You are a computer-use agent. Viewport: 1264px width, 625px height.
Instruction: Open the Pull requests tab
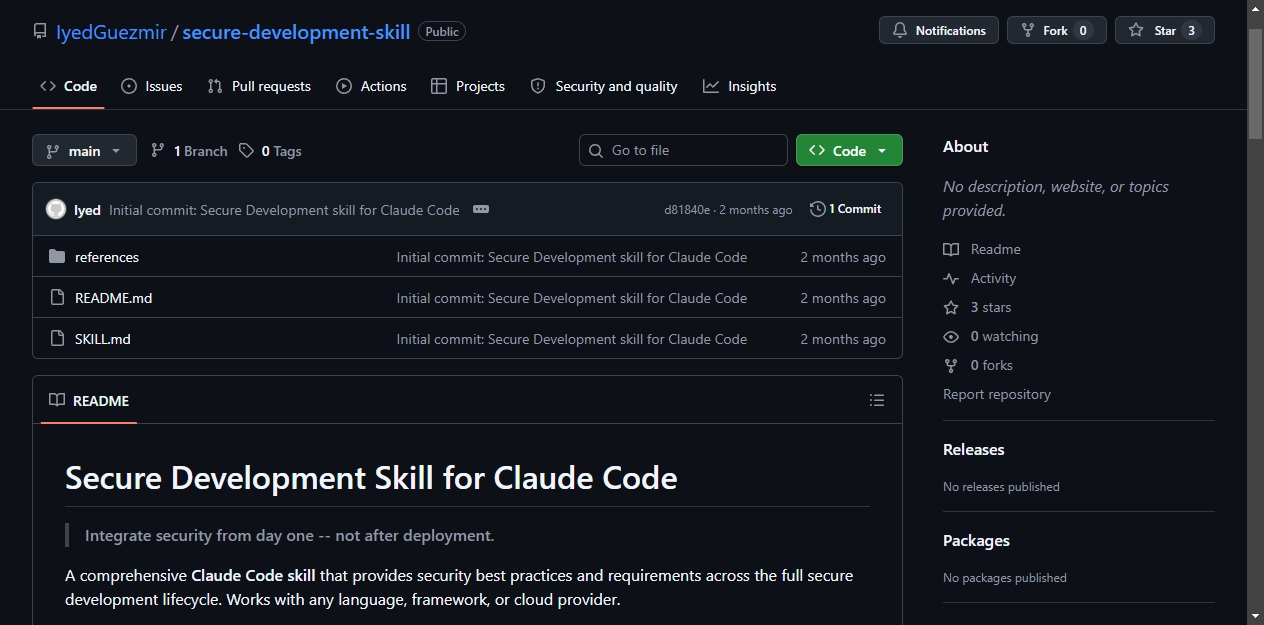tap(259, 86)
